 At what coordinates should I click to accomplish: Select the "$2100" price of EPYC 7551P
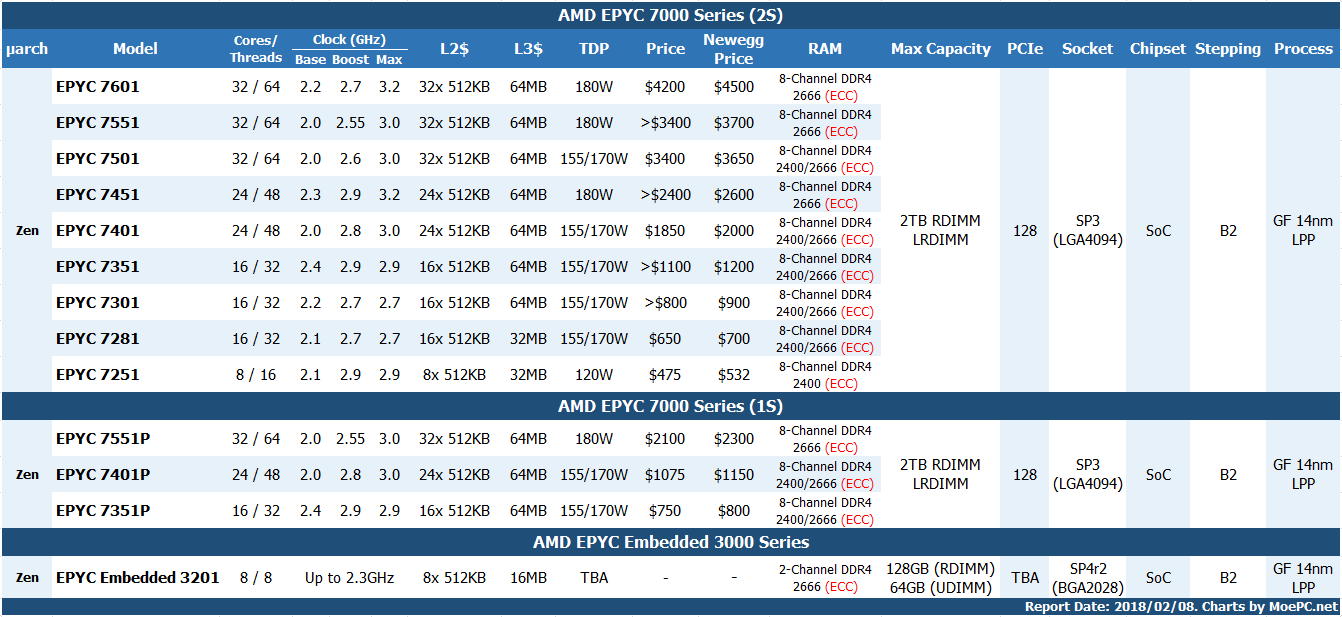(665, 439)
